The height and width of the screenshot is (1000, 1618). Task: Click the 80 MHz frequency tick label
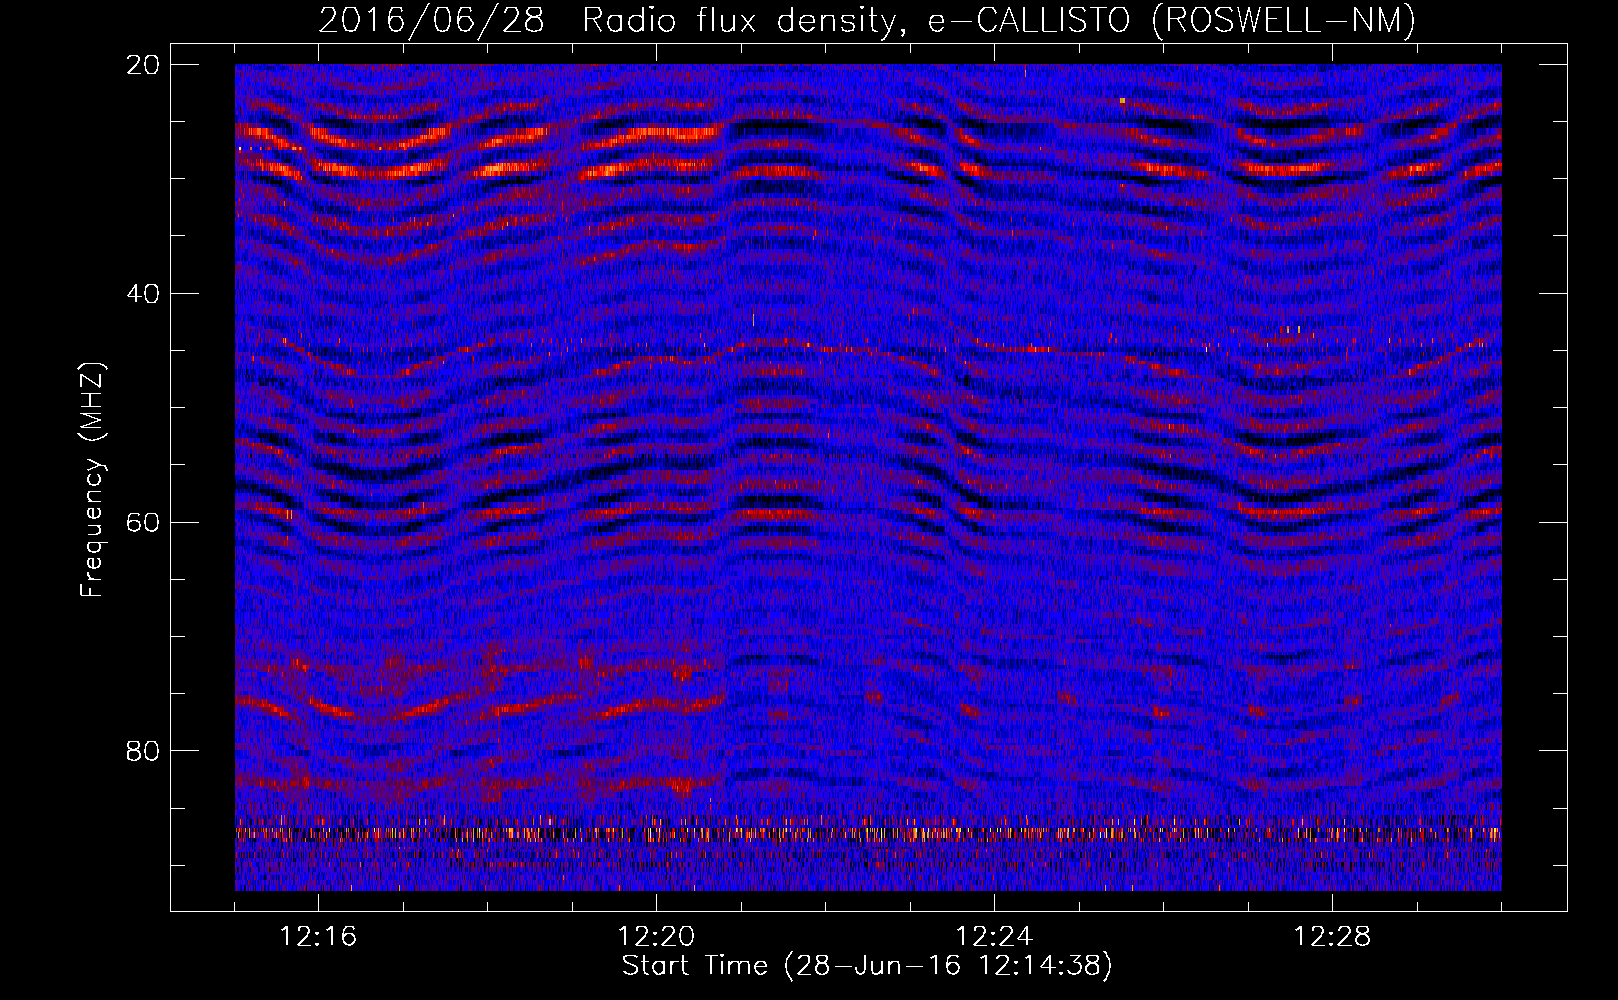[x=144, y=751]
